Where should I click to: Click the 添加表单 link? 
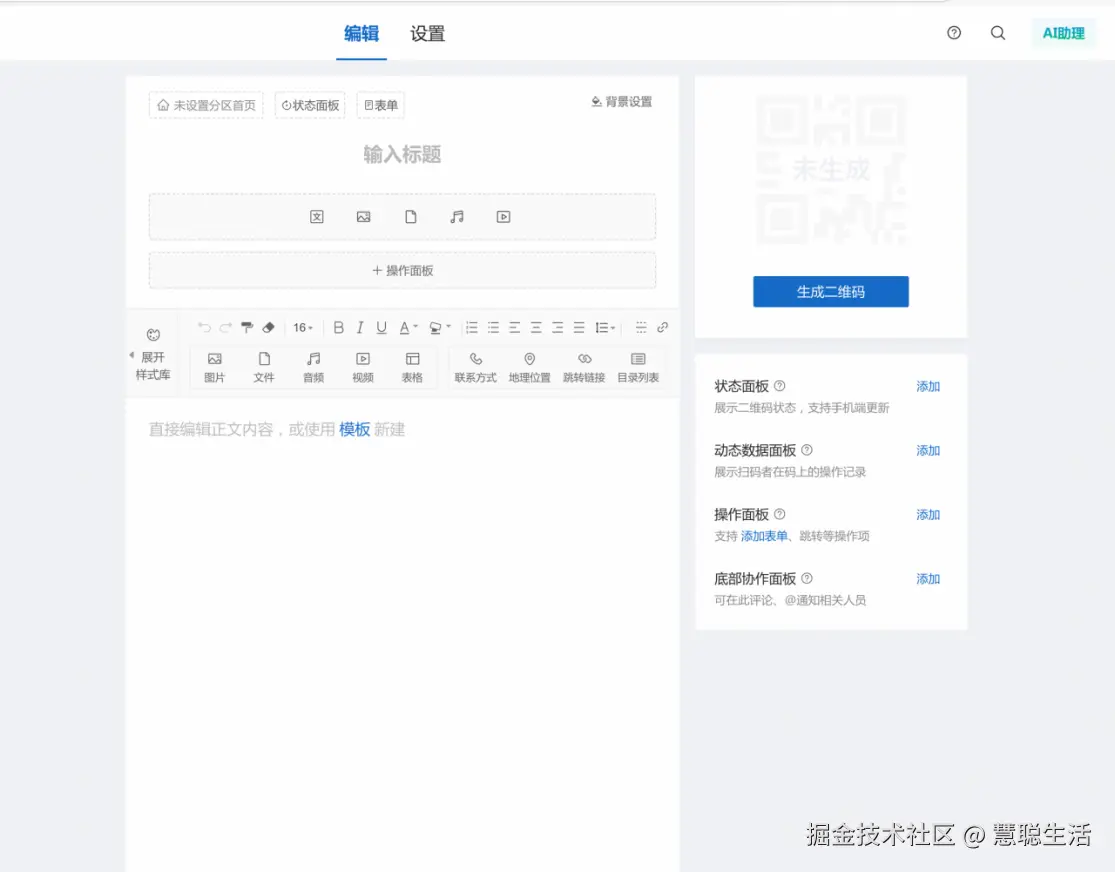pos(764,536)
